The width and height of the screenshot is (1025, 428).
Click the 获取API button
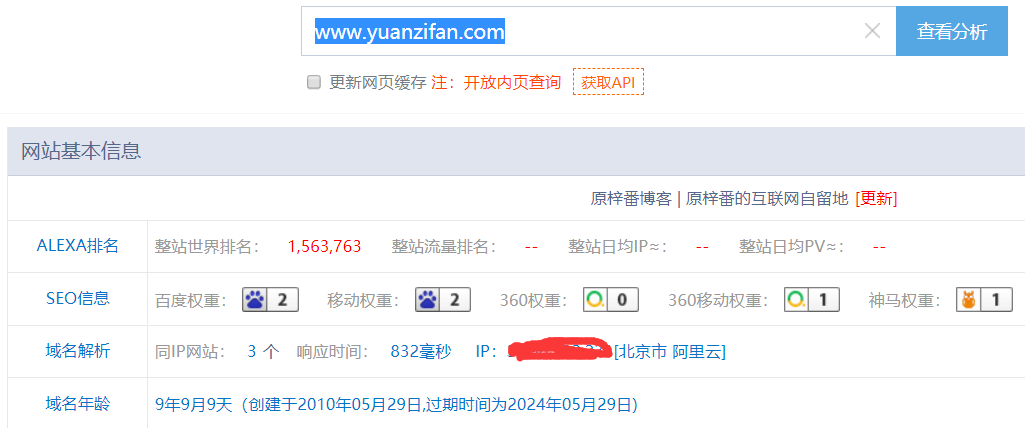(x=609, y=82)
